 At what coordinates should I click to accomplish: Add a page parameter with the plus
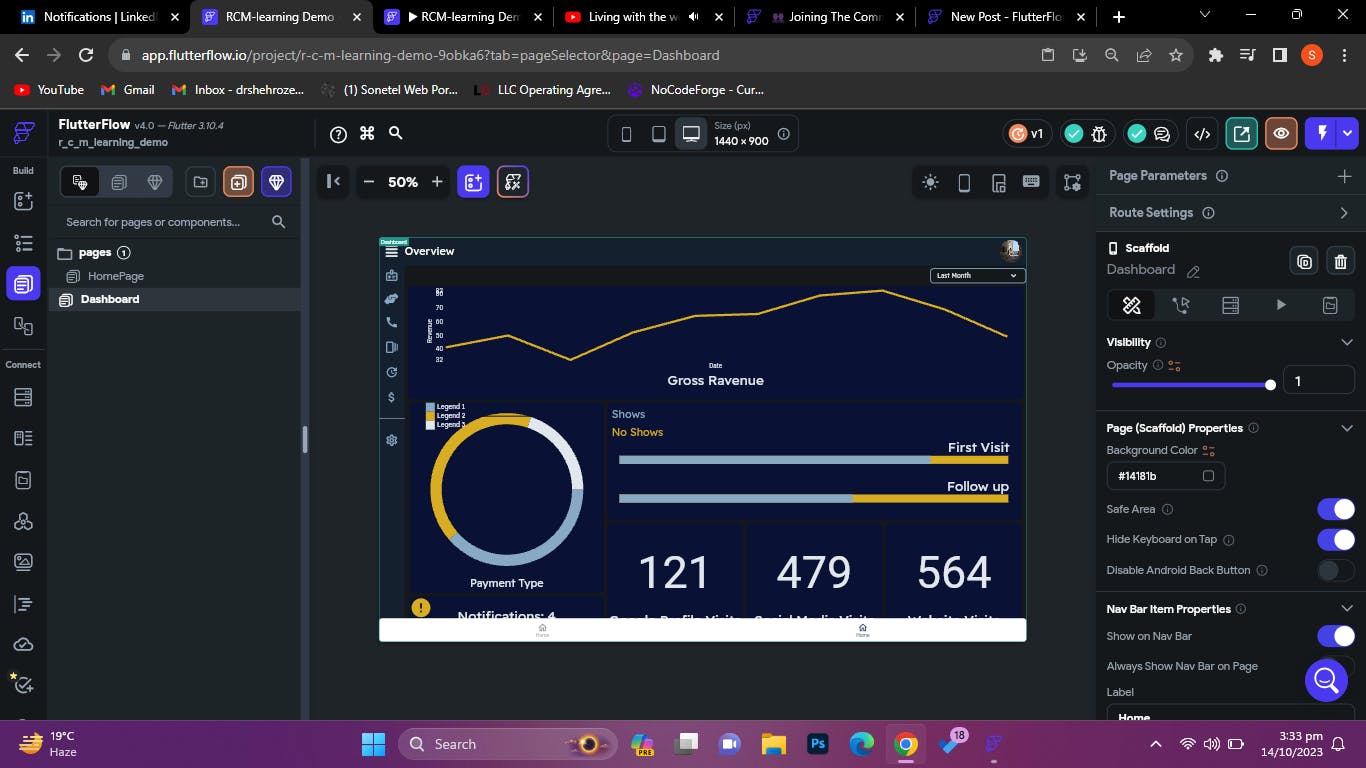pyautogui.click(x=1344, y=176)
